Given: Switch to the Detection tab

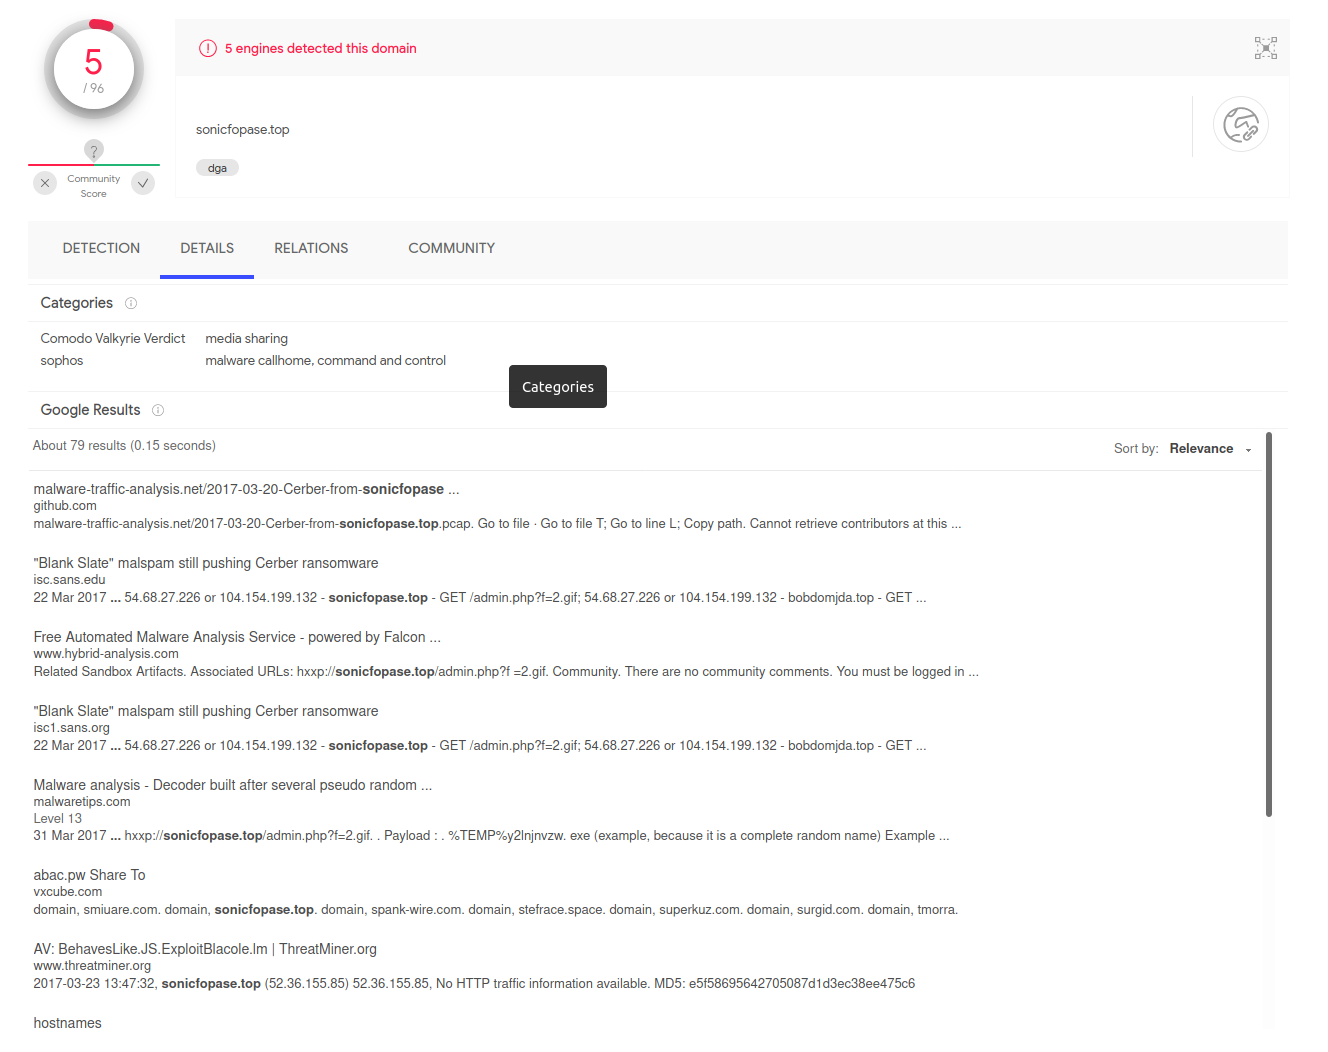Looking at the screenshot, I should 101,248.
